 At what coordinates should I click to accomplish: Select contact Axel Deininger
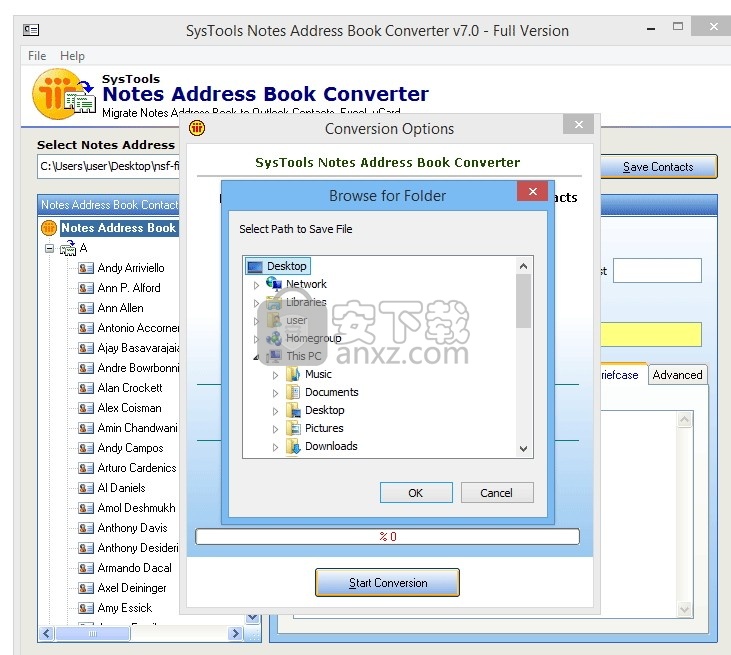click(132, 588)
